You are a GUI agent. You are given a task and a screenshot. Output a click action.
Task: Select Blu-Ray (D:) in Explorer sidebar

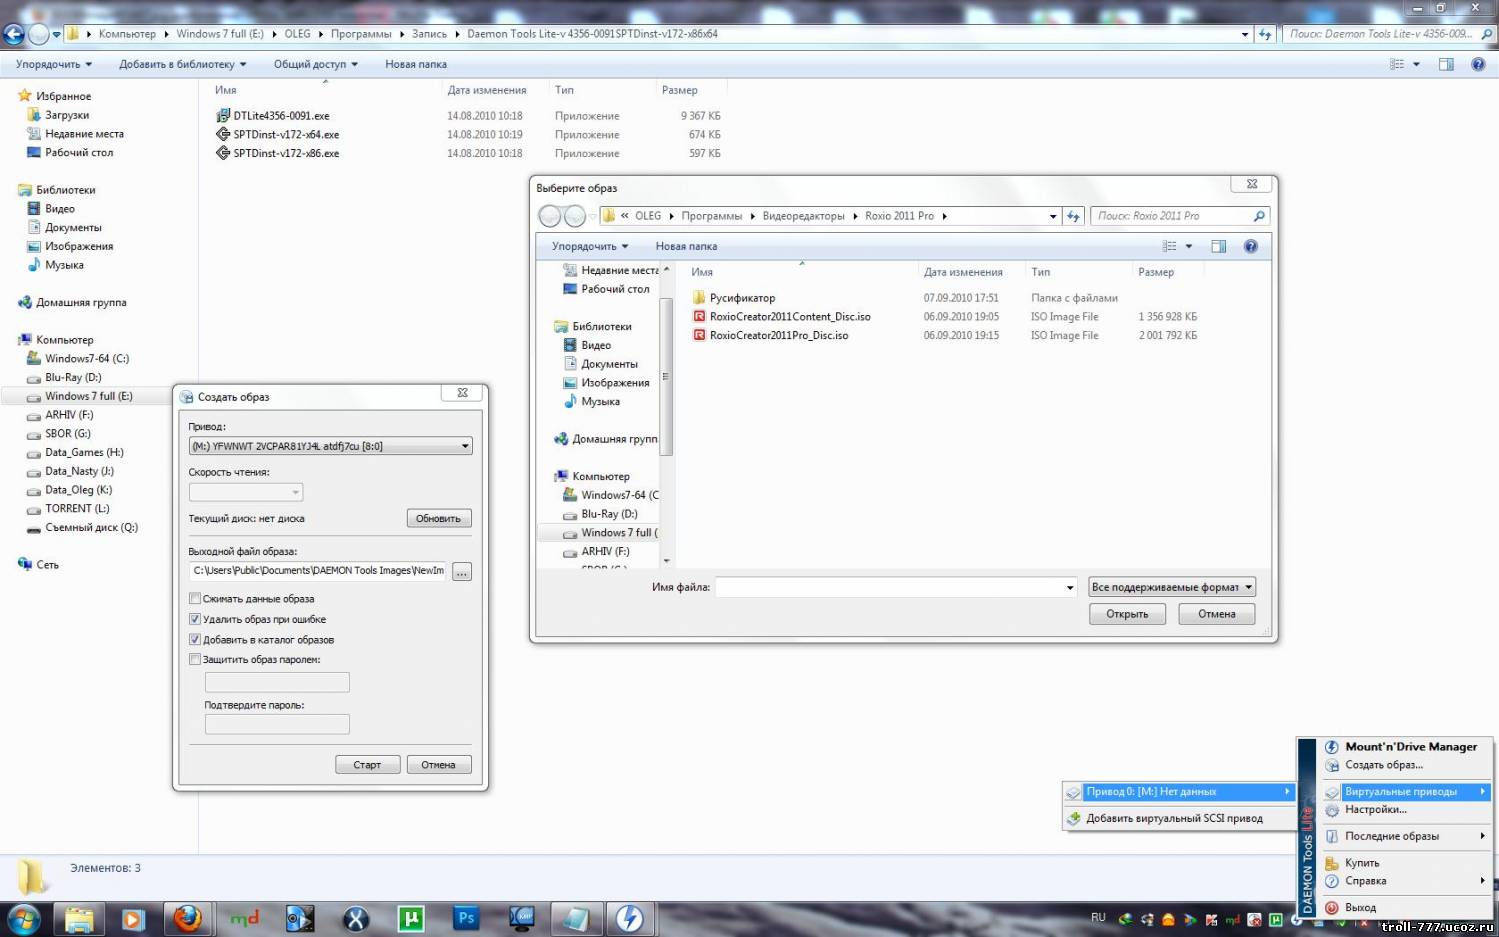click(x=73, y=378)
